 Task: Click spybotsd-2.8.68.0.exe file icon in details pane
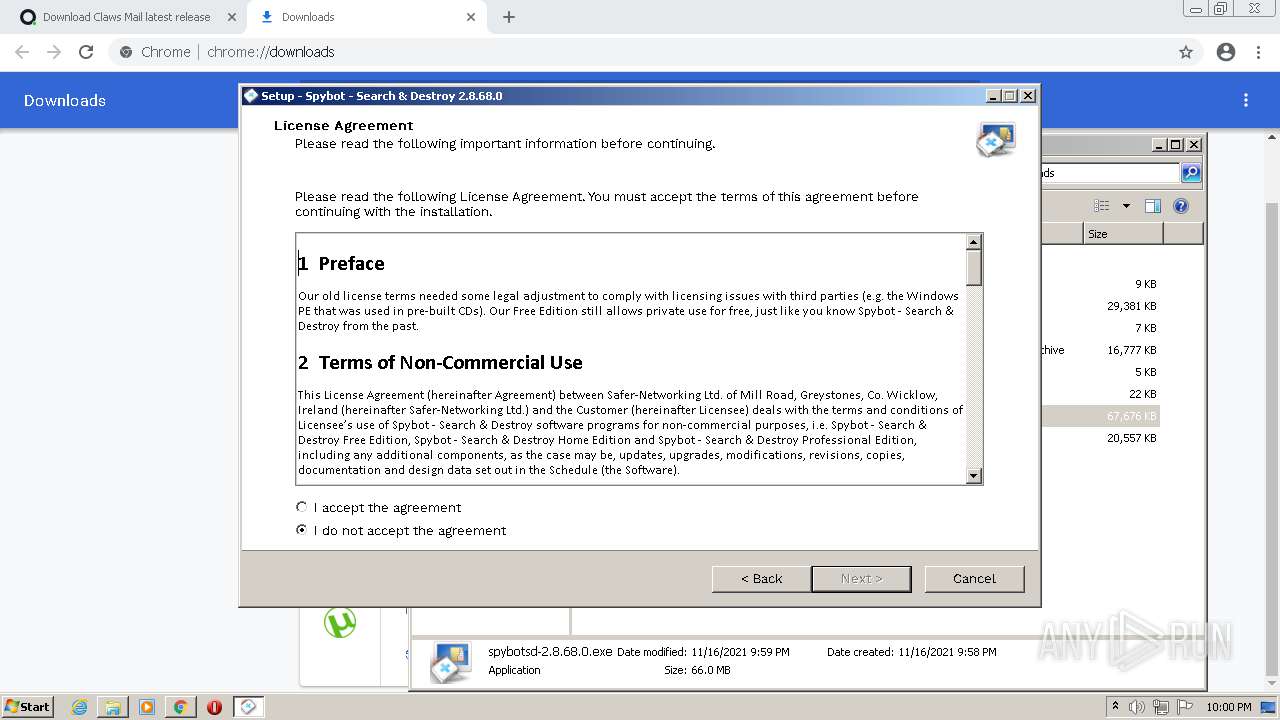[451, 662]
